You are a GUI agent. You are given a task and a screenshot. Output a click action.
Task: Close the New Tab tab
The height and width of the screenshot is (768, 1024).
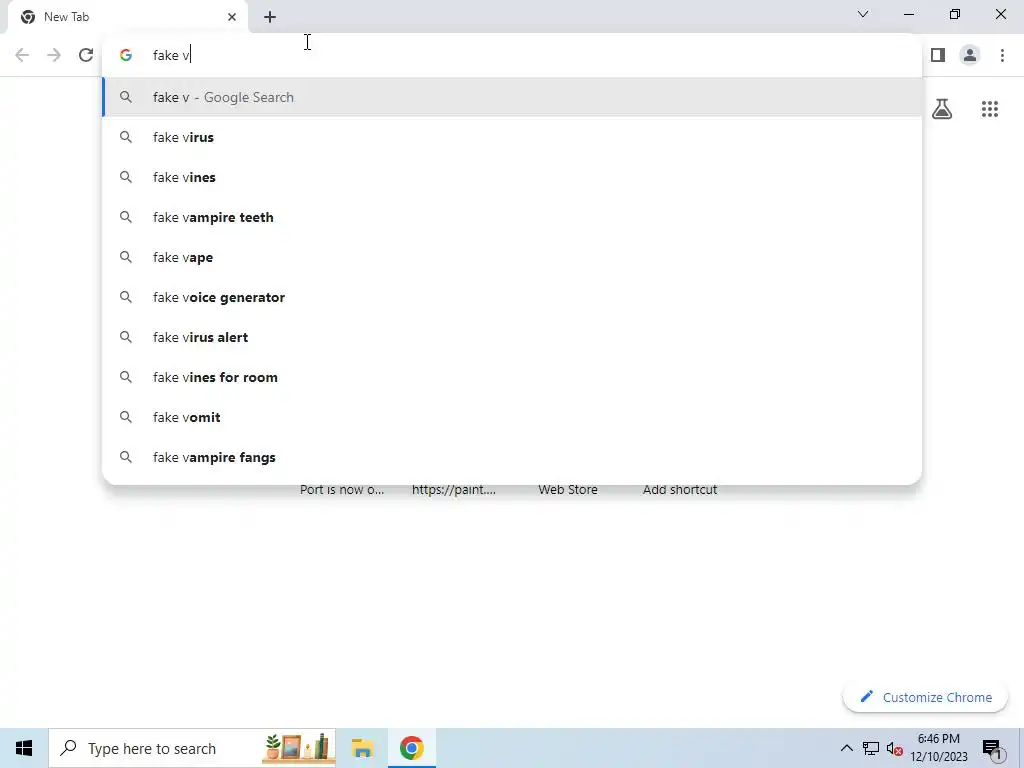tap(232, 17)
